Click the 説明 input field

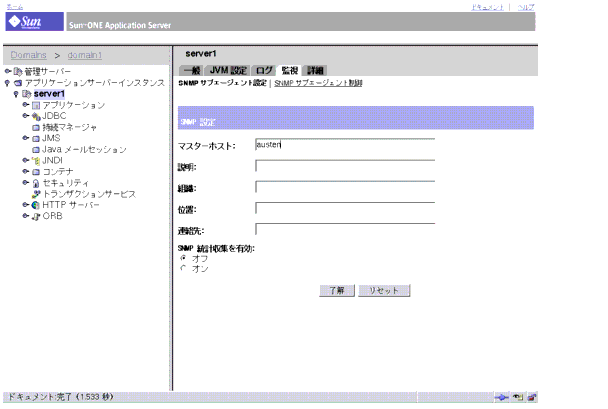tap(345, 166)
